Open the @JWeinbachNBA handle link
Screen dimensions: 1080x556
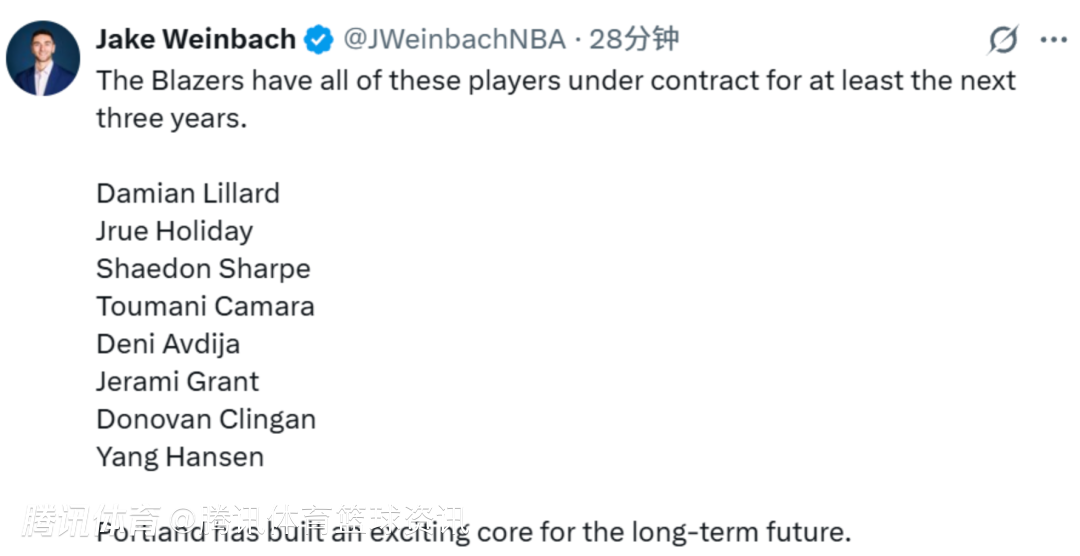454,40
